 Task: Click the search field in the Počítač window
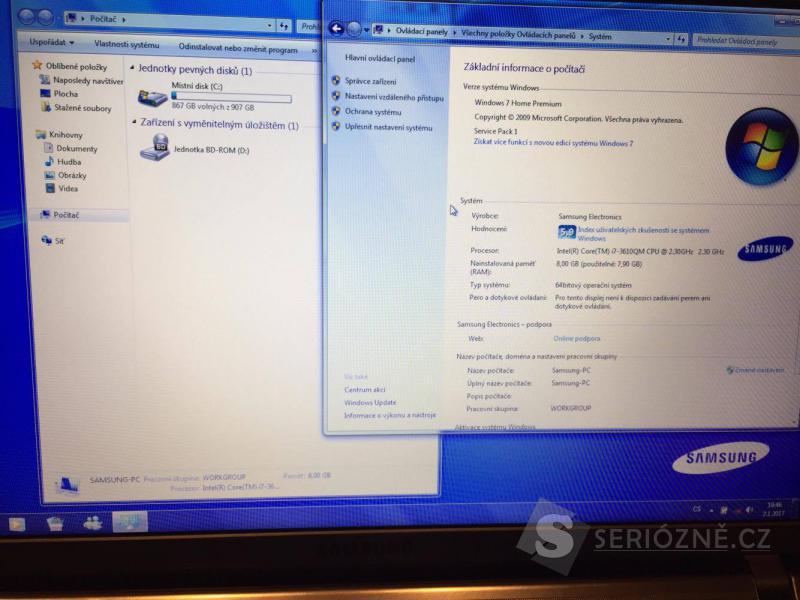tap(308, 26)
